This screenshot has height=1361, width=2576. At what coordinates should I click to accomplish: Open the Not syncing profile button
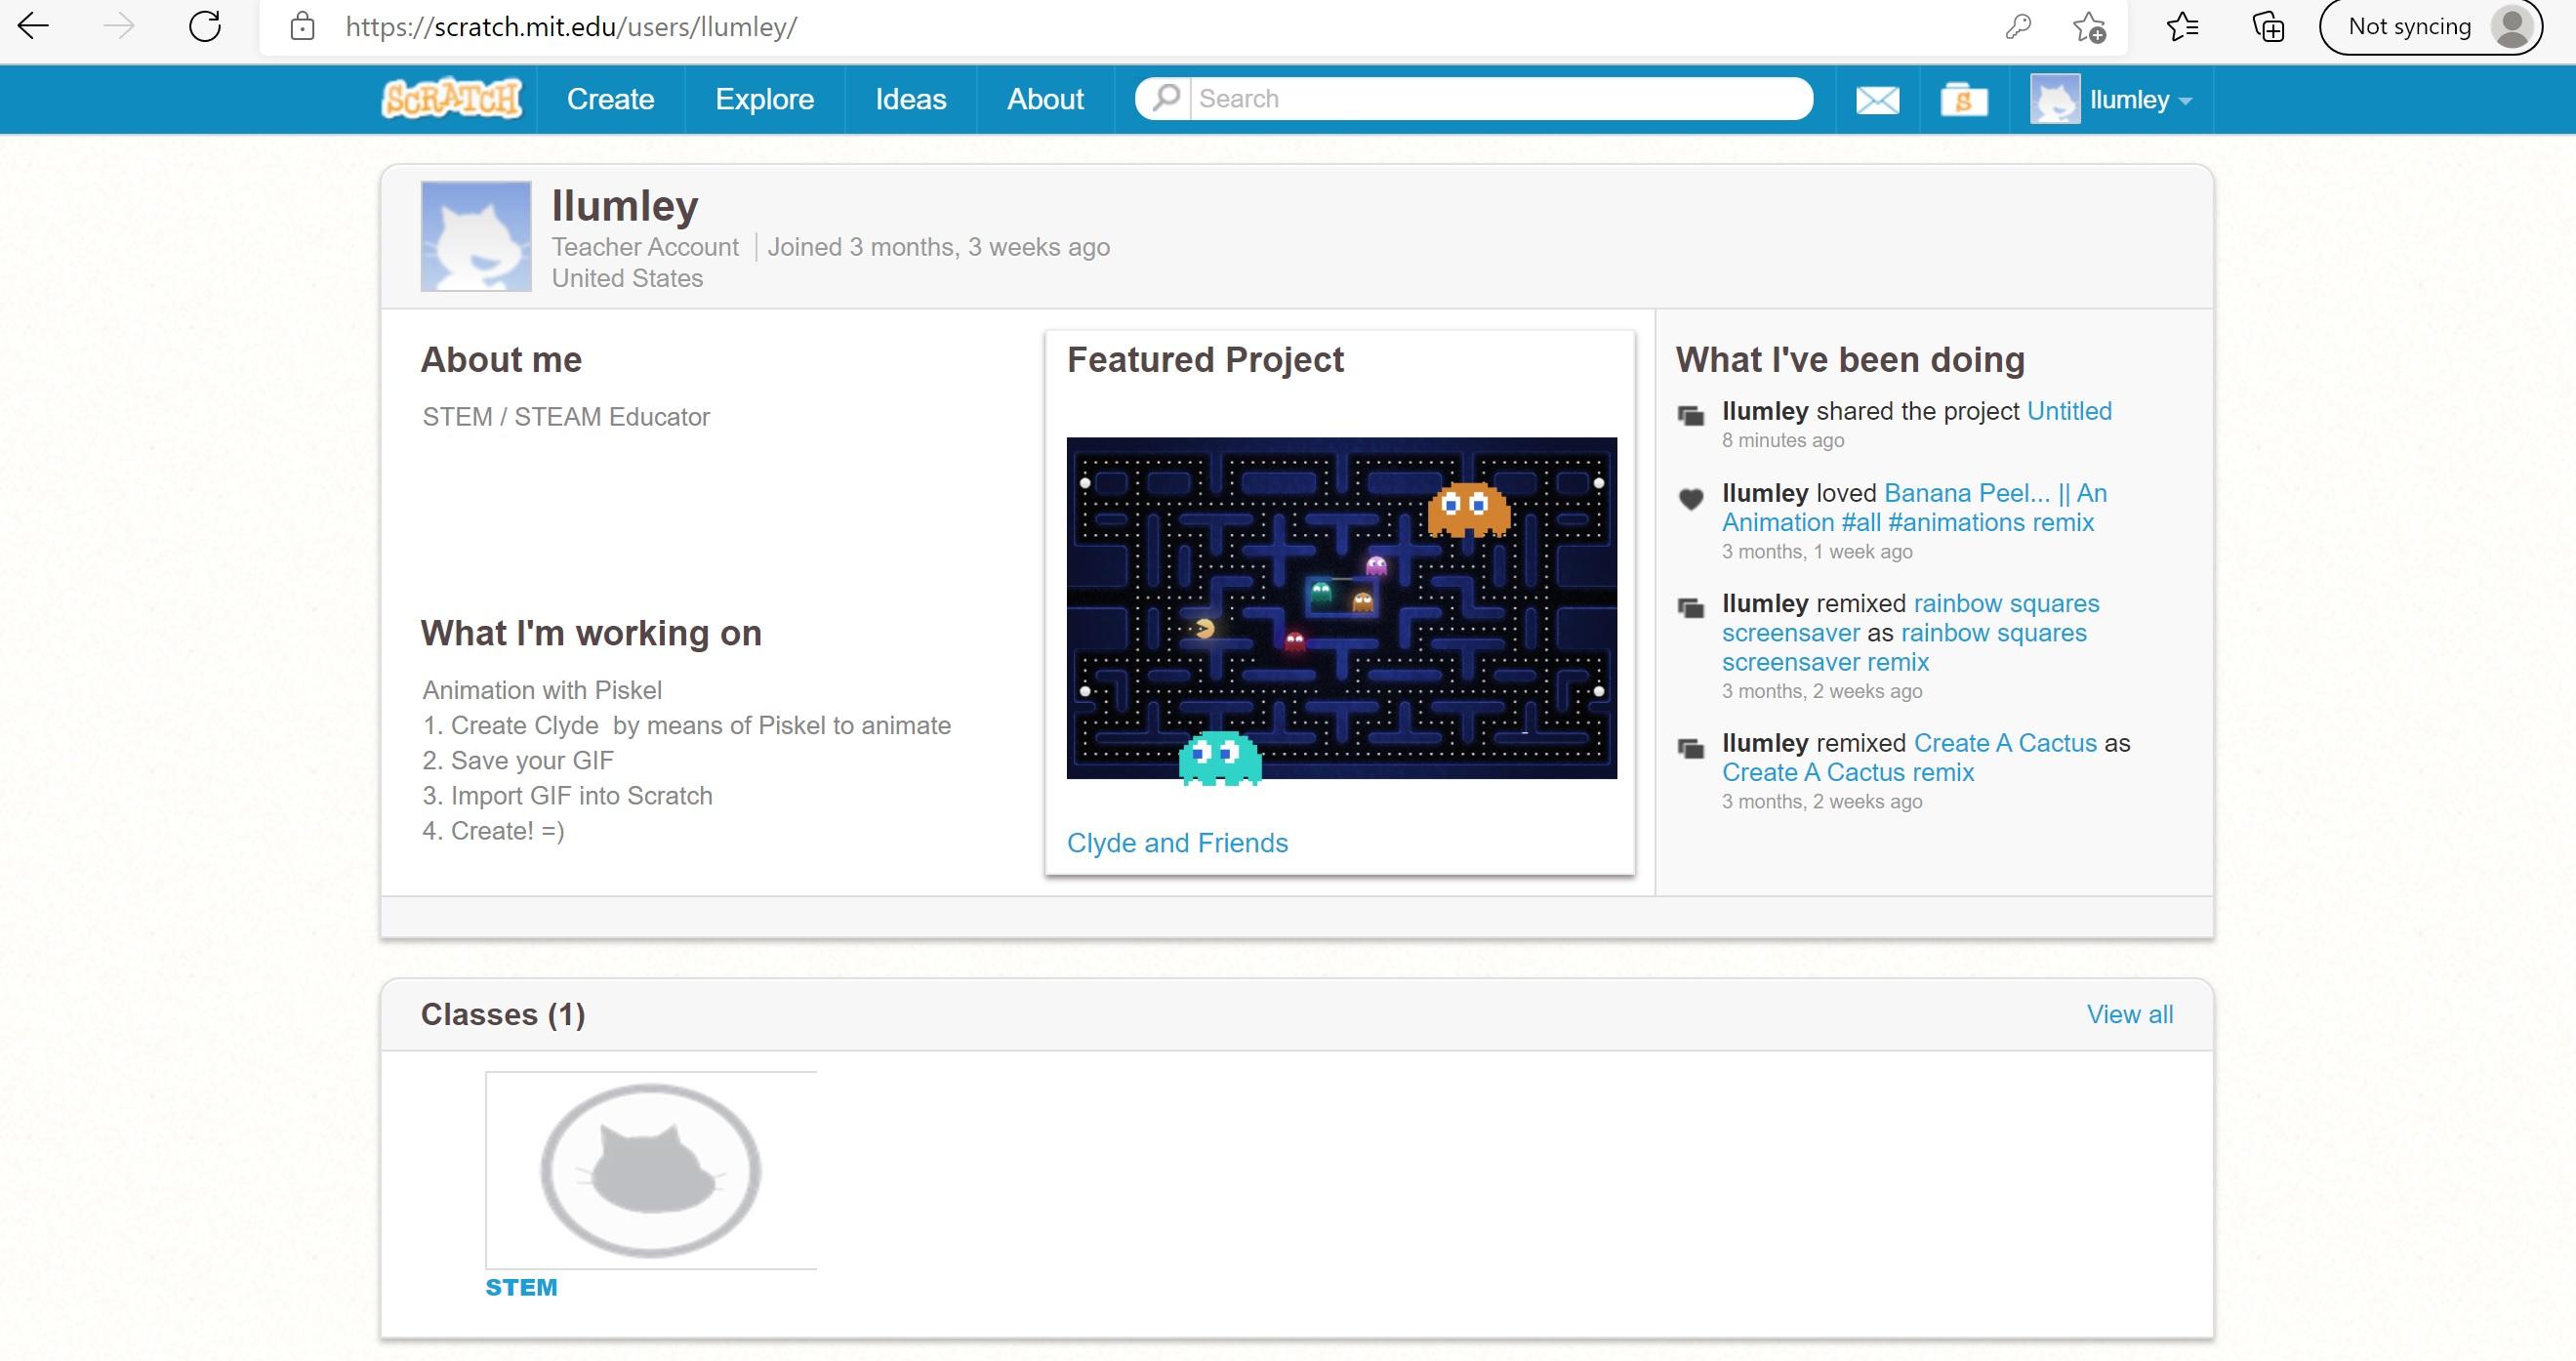pos(2431,27)
